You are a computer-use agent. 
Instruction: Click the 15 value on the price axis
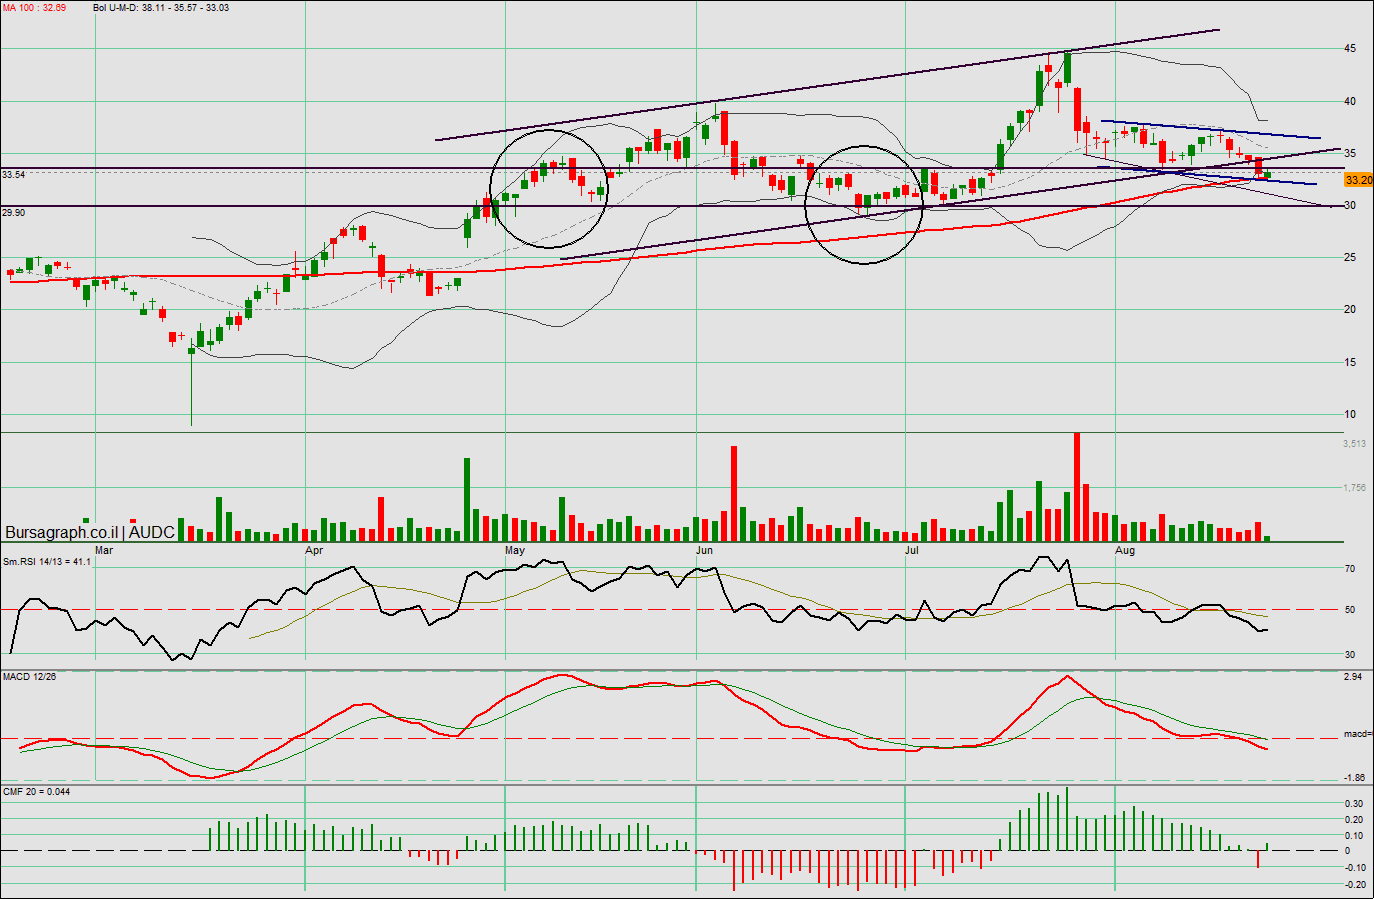coord(1350,362)
